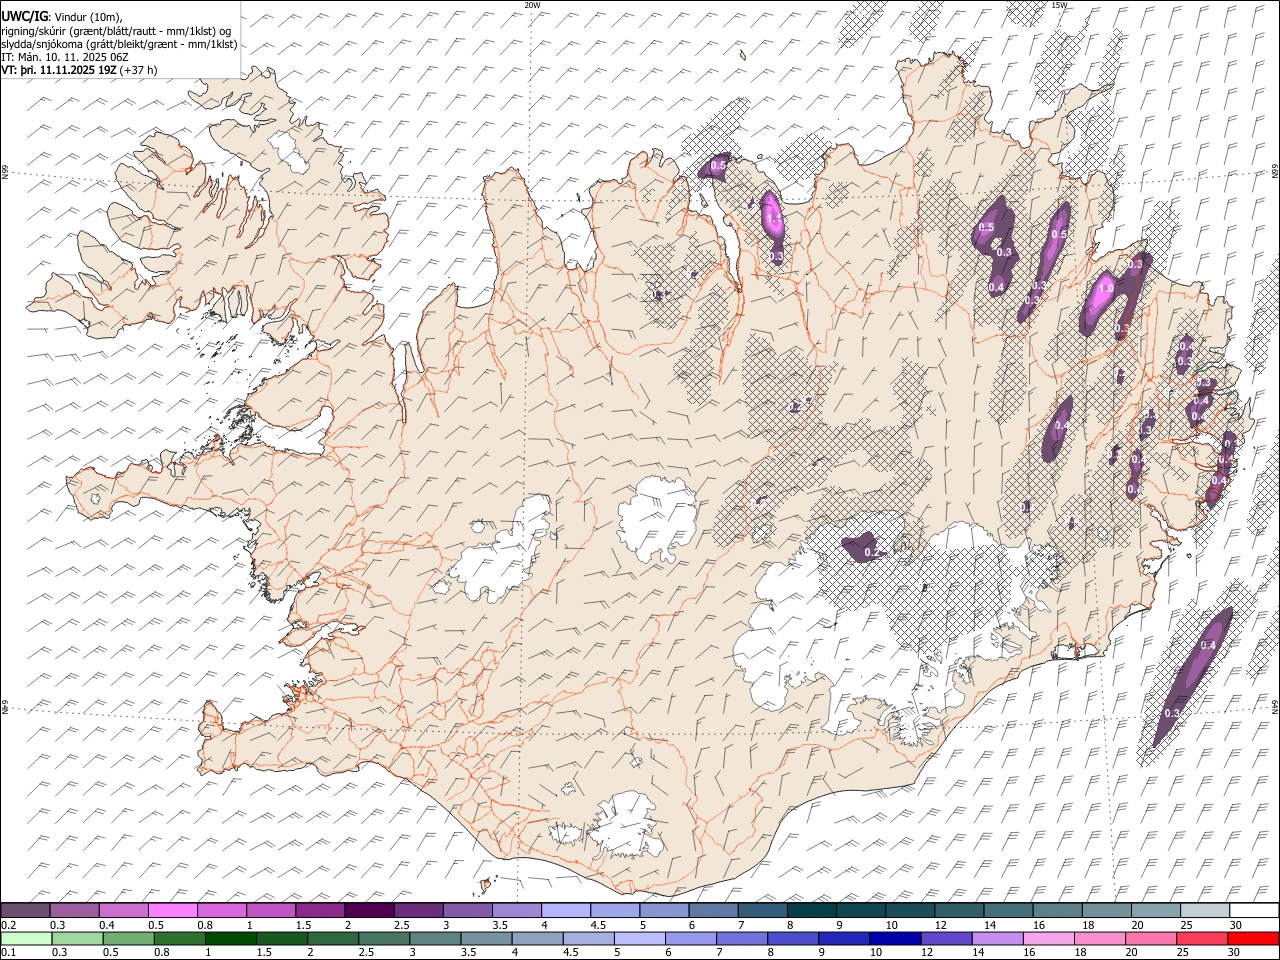Click the white 30 swatch in upper legend row

click(1253, 910)
